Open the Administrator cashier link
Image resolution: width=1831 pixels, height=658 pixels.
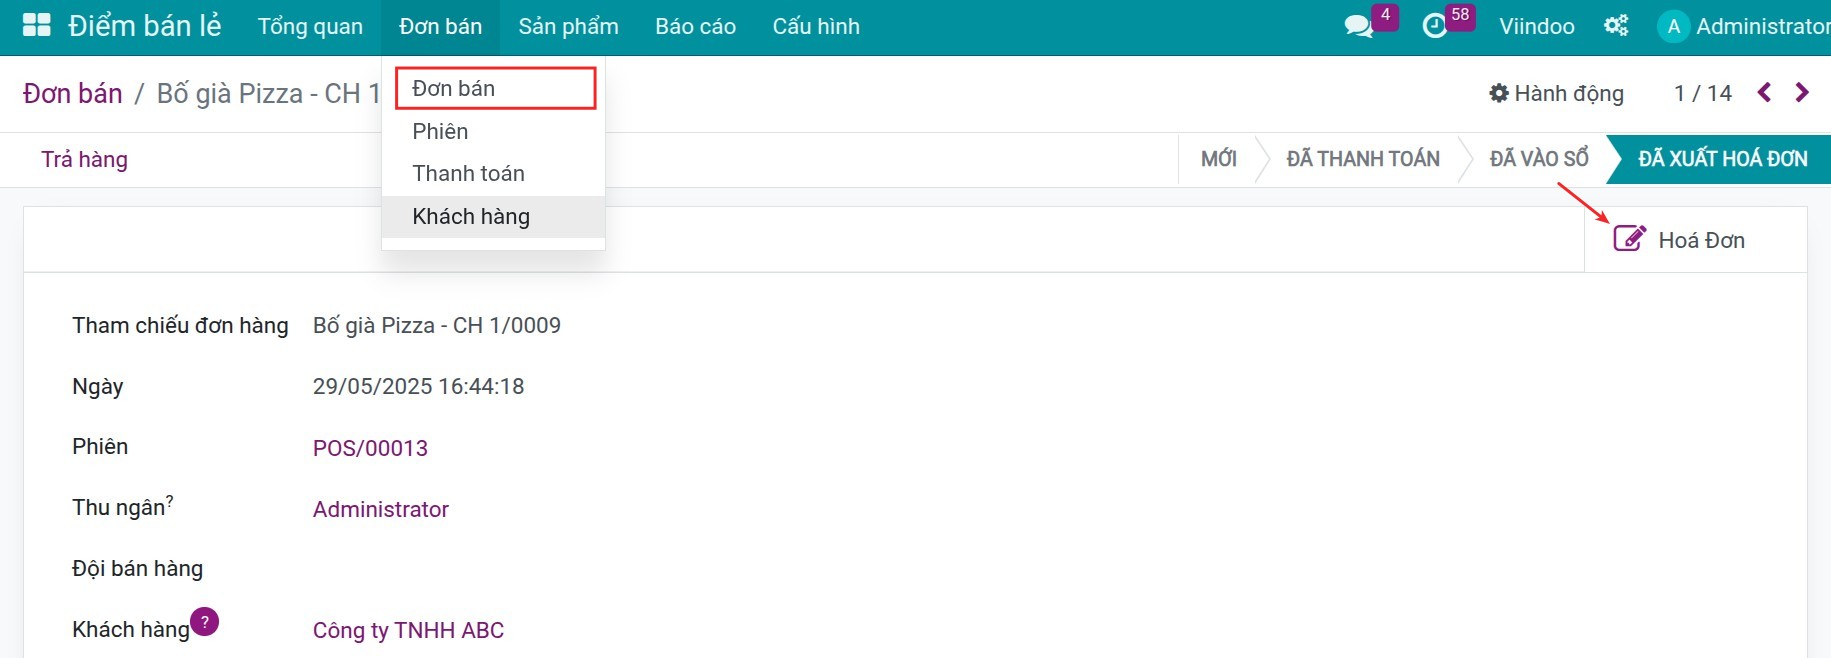(380, 509)
